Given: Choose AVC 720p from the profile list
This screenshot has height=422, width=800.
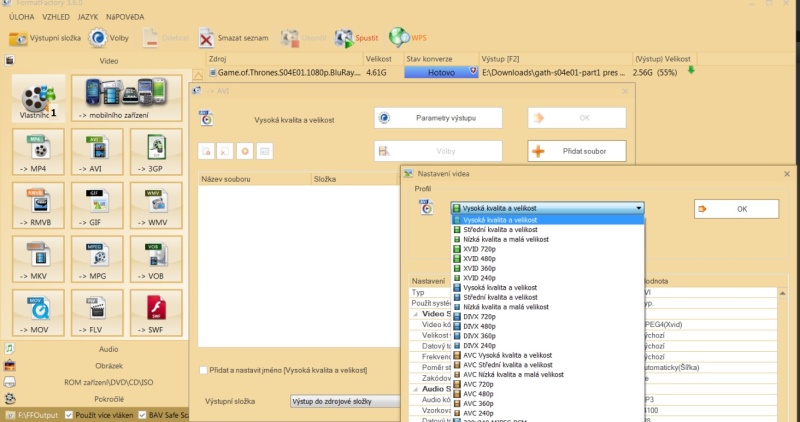Looking at the screenshot, I should (x=547, y=384).
